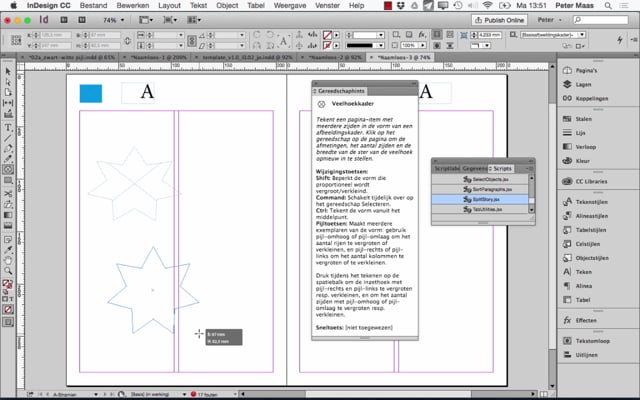
Task: Select the Gap tool
Action: coord(8,103)
